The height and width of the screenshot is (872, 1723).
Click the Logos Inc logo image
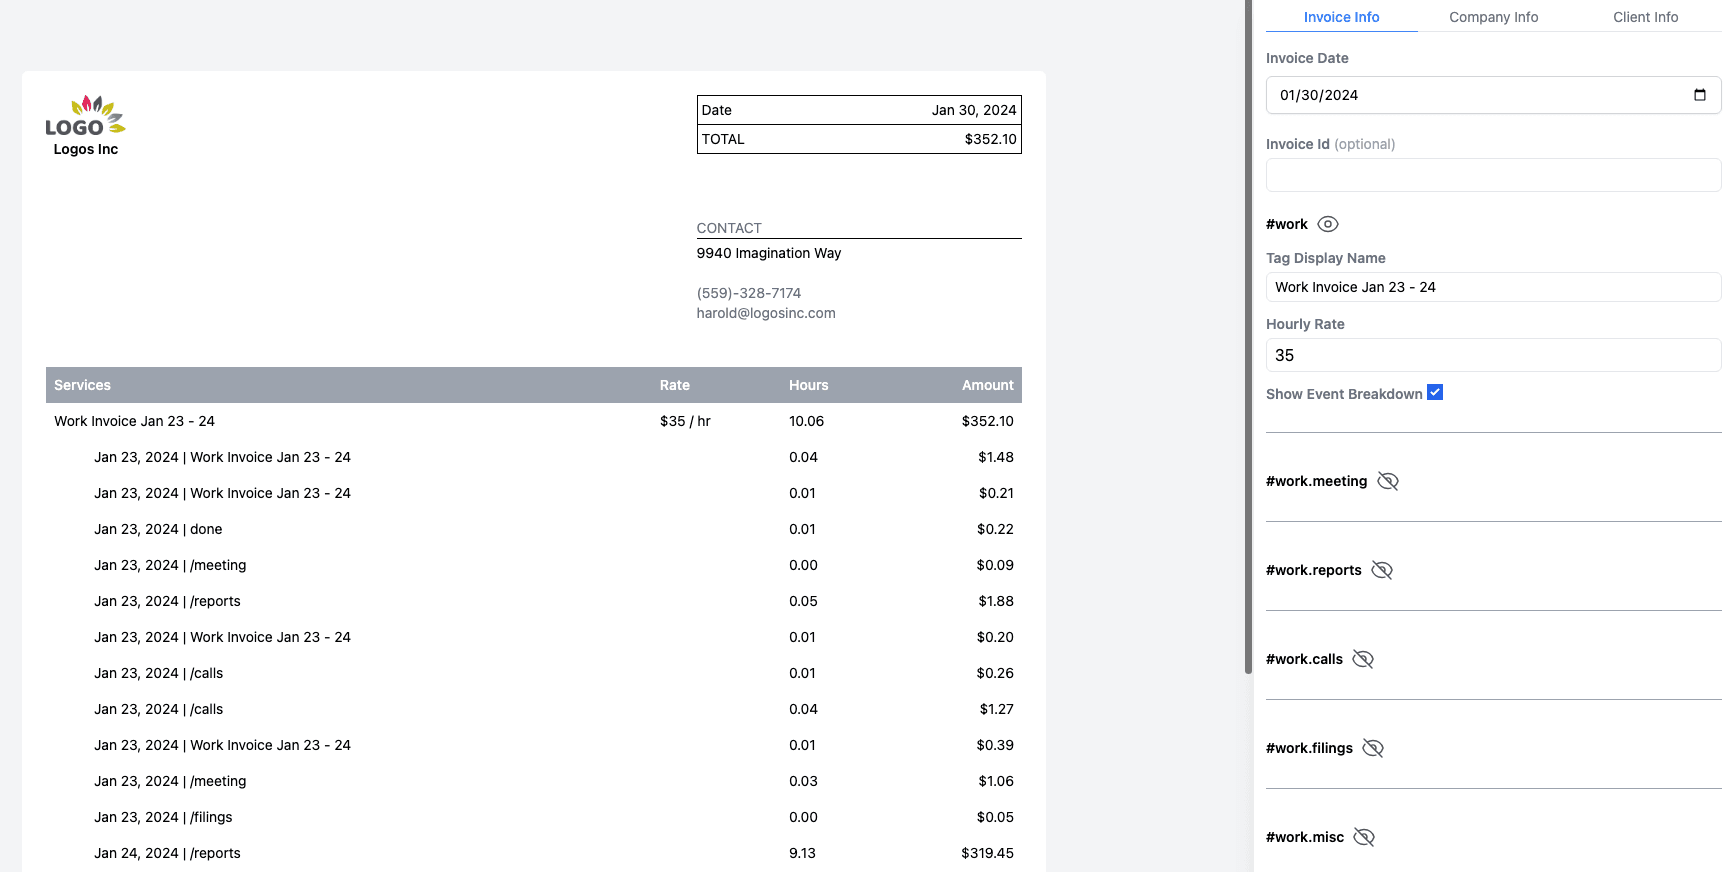(85, 116)
